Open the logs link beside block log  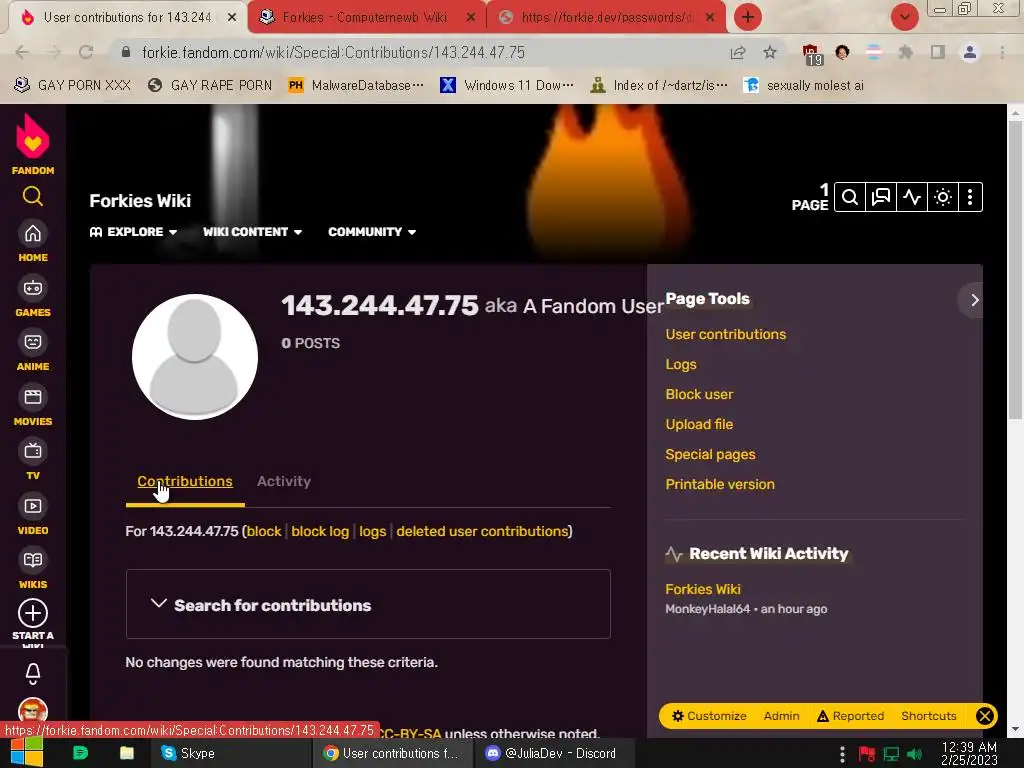372,532
